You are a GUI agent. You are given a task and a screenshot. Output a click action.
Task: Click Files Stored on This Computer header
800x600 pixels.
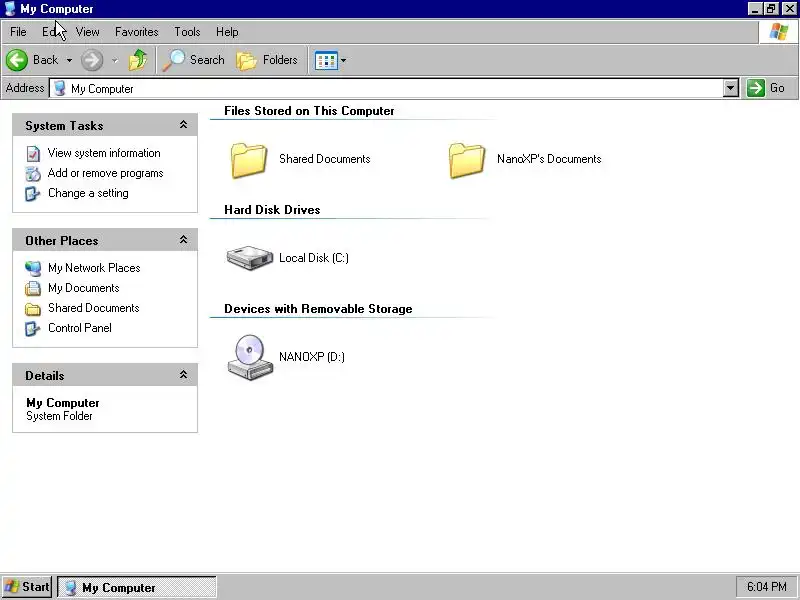[x=309, y=111]
